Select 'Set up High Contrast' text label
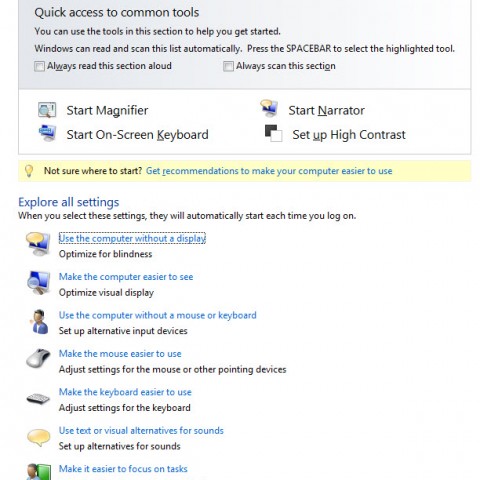480x480 pixels. (349, 135)
